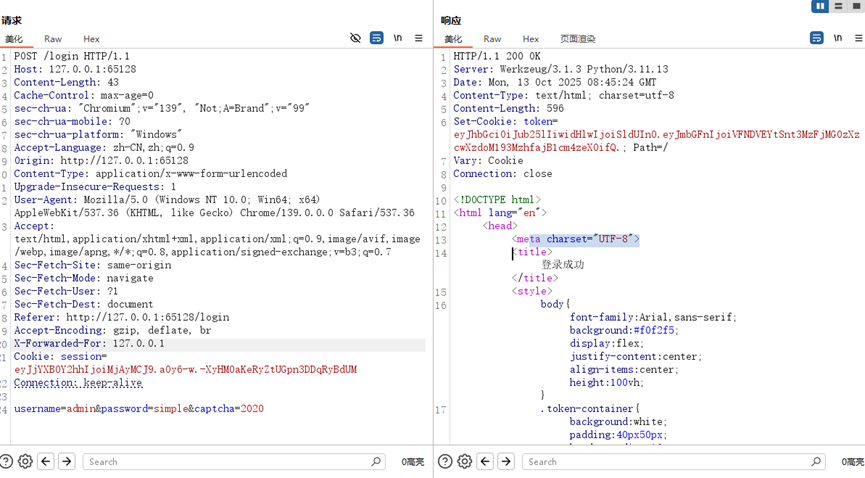Switch to side-by-side split layout

pyautogui.click(x=820, y=6)
